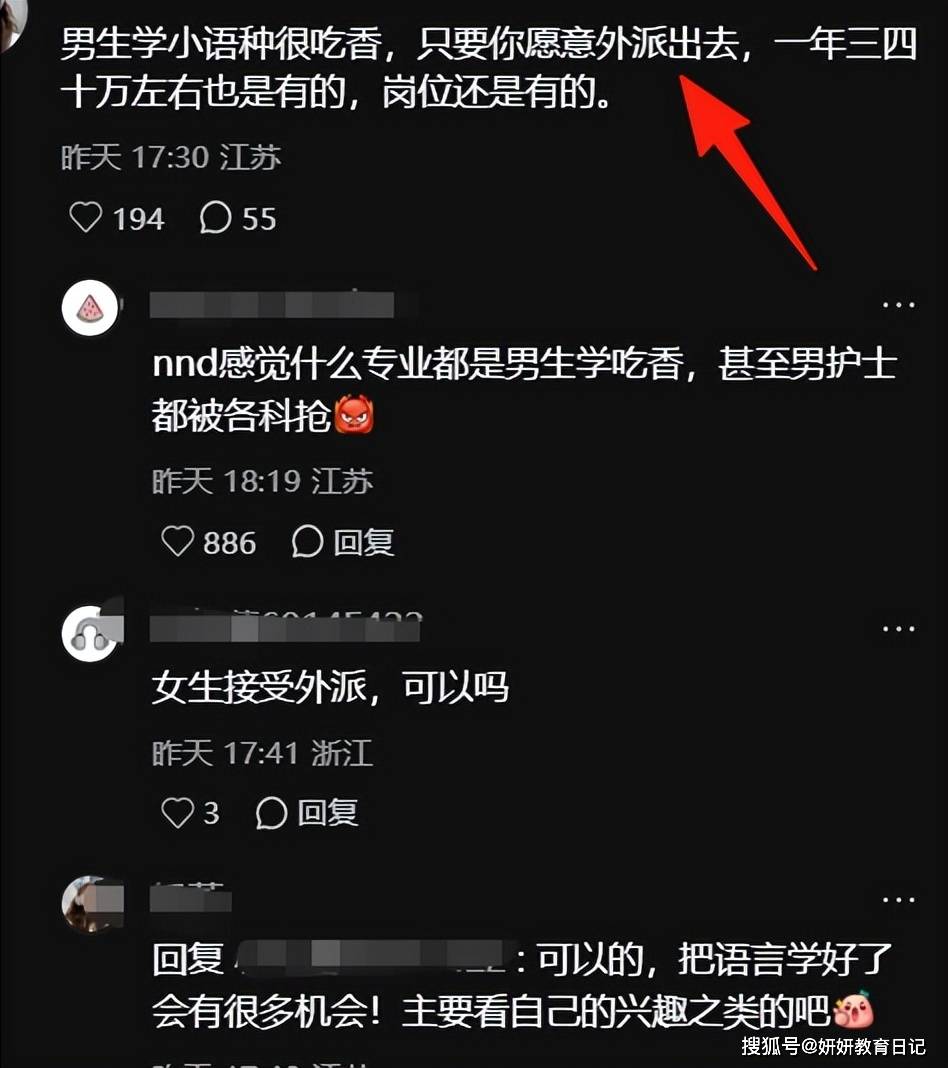Screen dimensions: 948x1068
Task: Open three-dot menu on watermelon user's comment
Action: point(898,304)
